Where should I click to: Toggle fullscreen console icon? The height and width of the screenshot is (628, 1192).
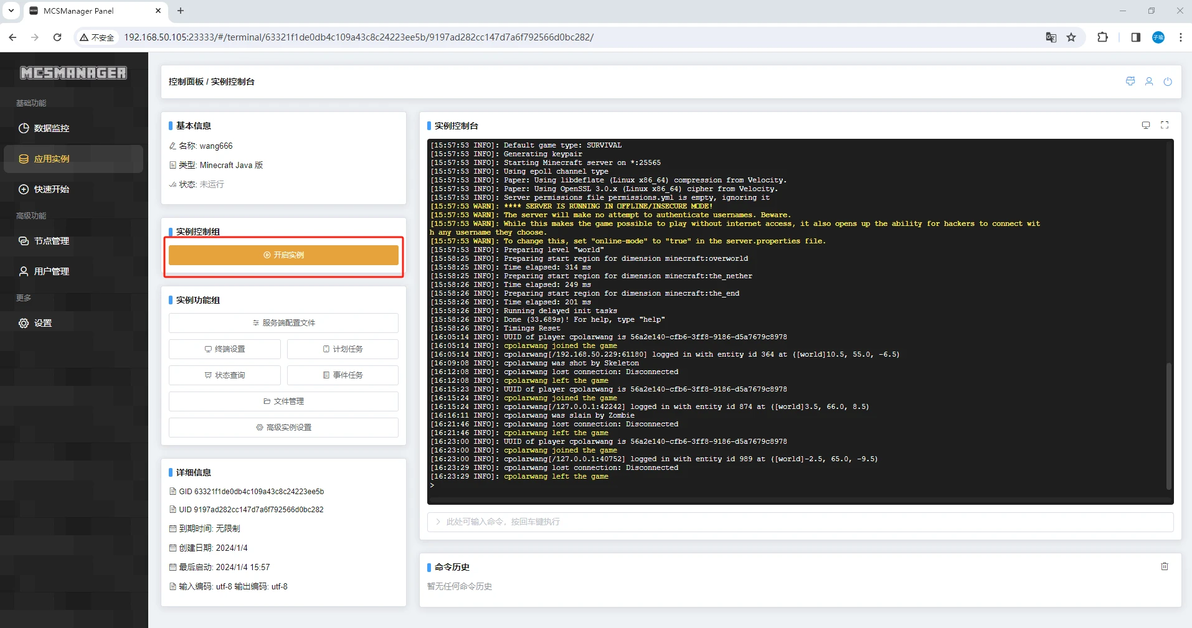coord(1165,125)
